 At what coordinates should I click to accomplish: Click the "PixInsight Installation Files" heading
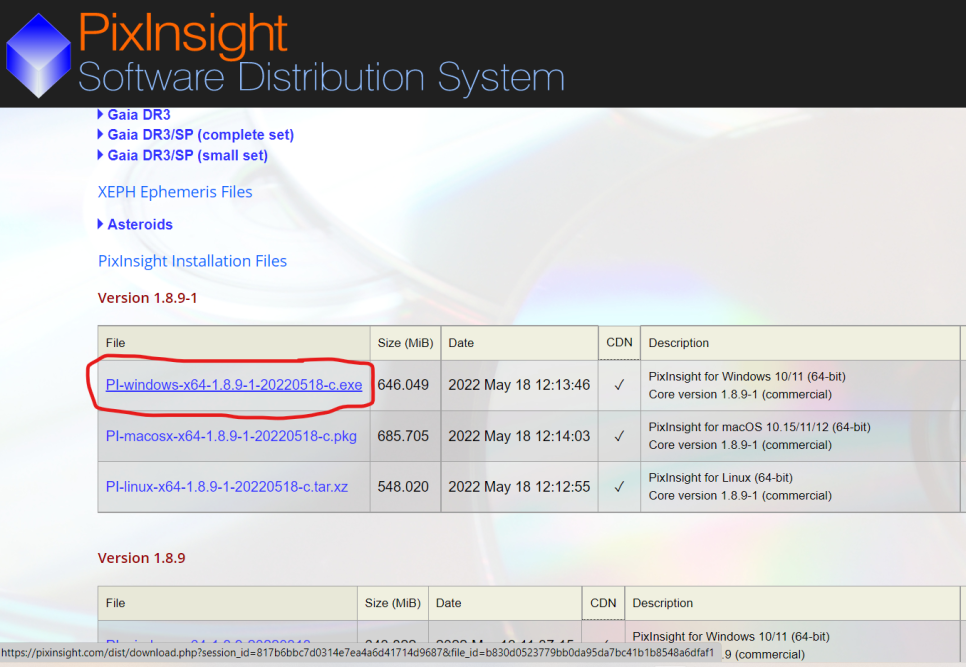pyautogui.click(x=192, y=261)
